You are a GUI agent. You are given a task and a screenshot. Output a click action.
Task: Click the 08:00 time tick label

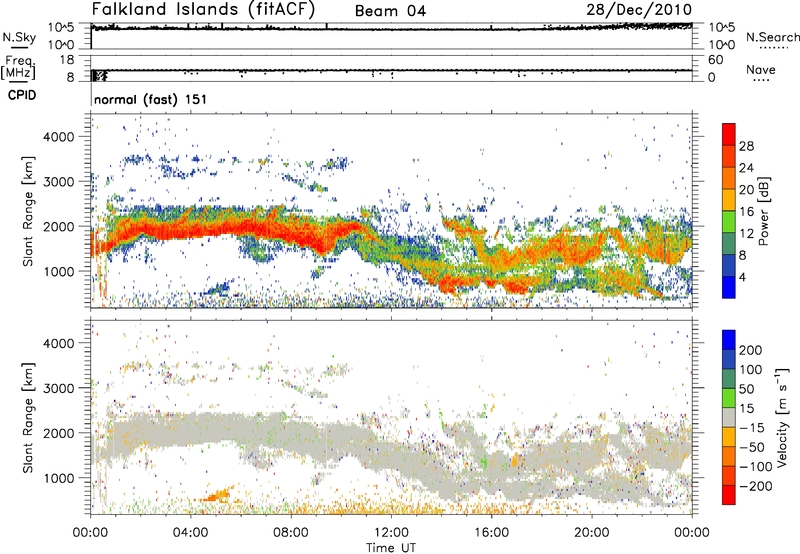[291, 533]
